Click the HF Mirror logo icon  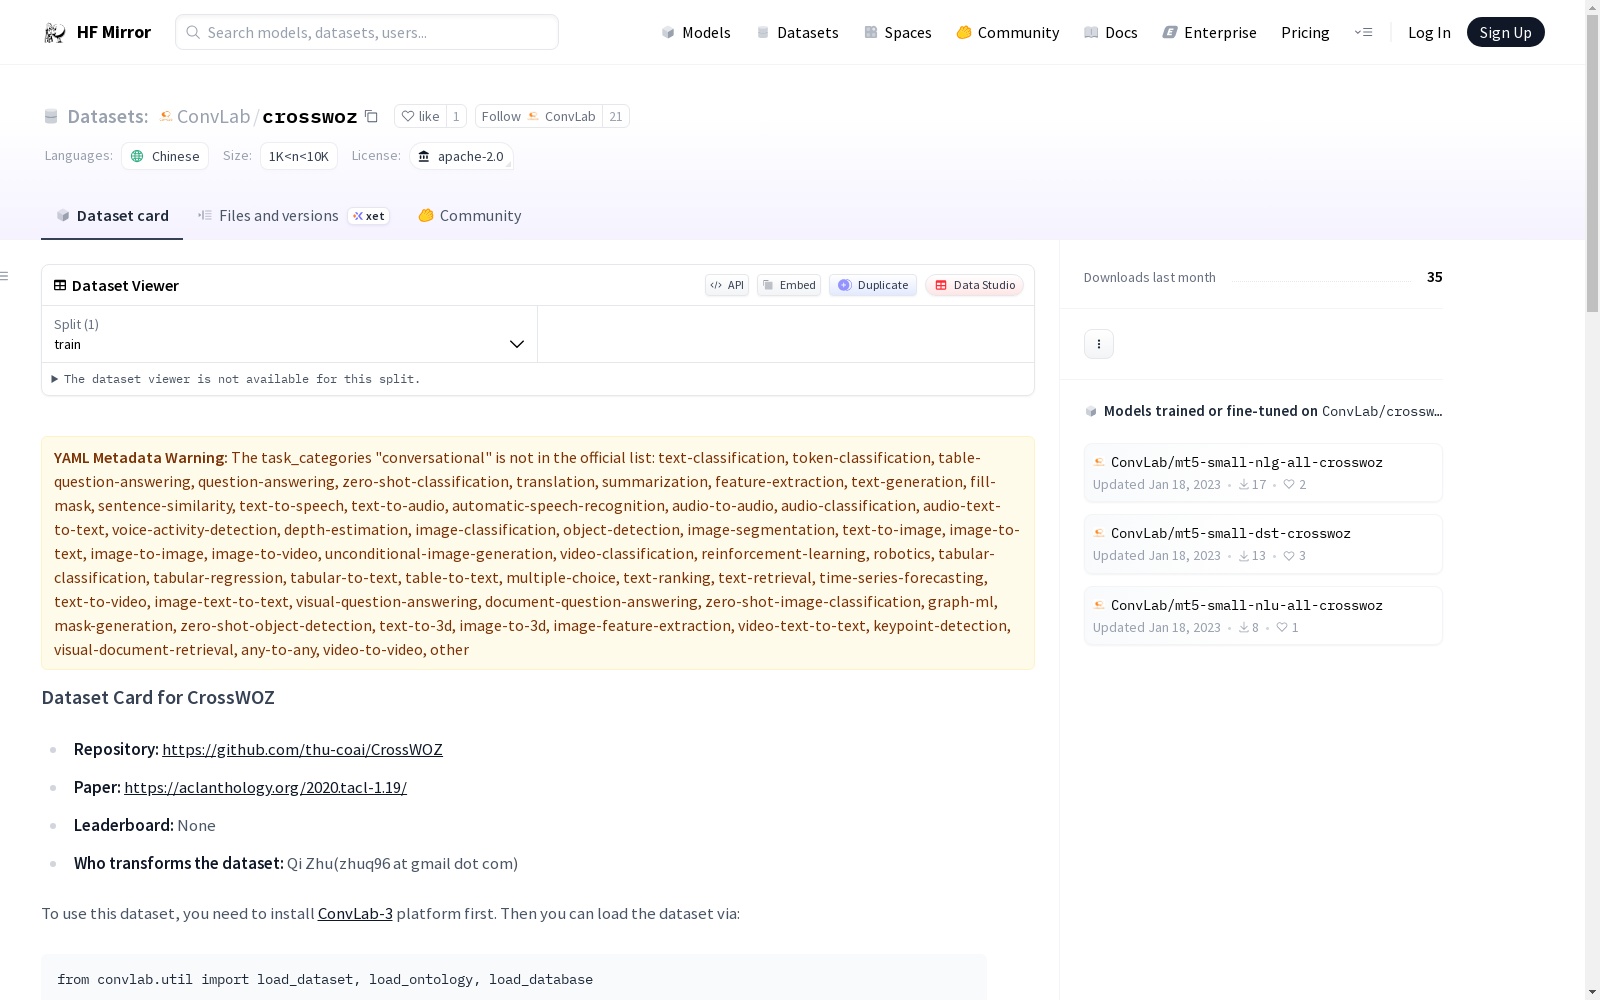pos(55,33)
